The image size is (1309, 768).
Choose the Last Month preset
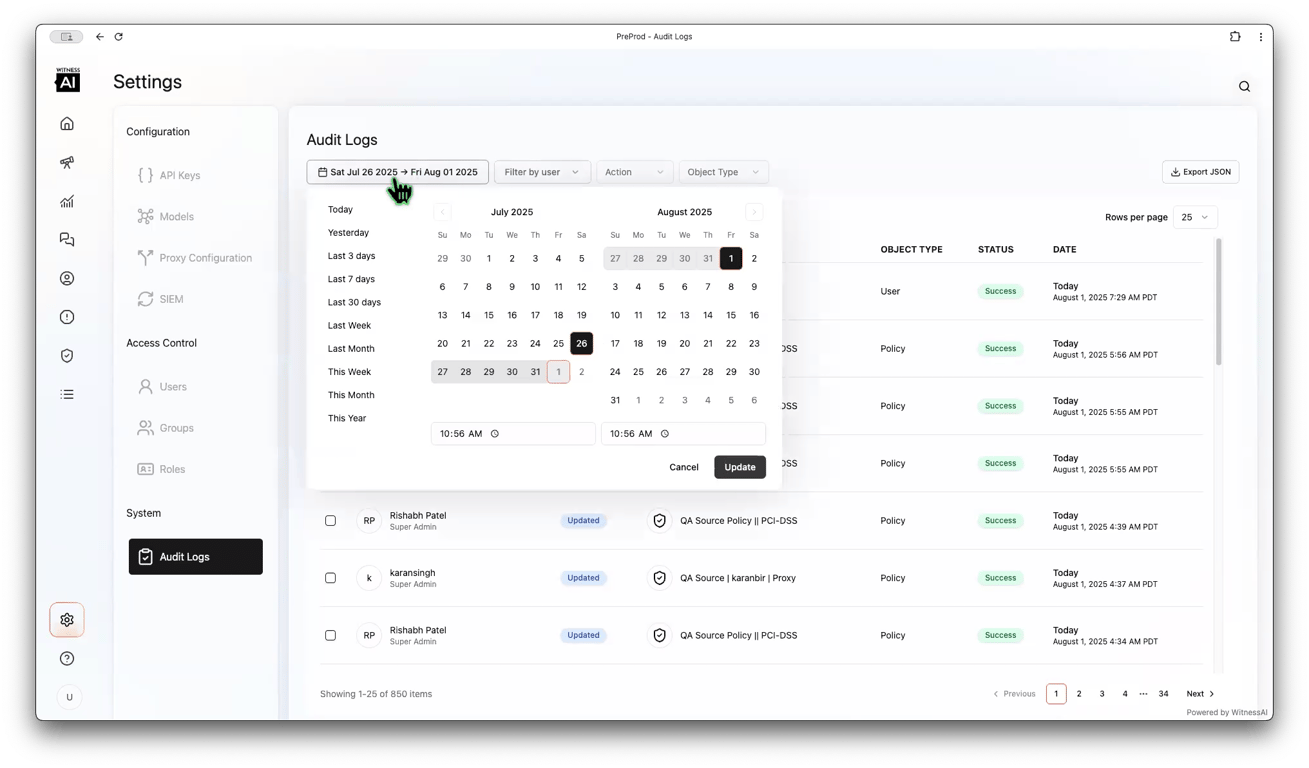pos(352,349)
